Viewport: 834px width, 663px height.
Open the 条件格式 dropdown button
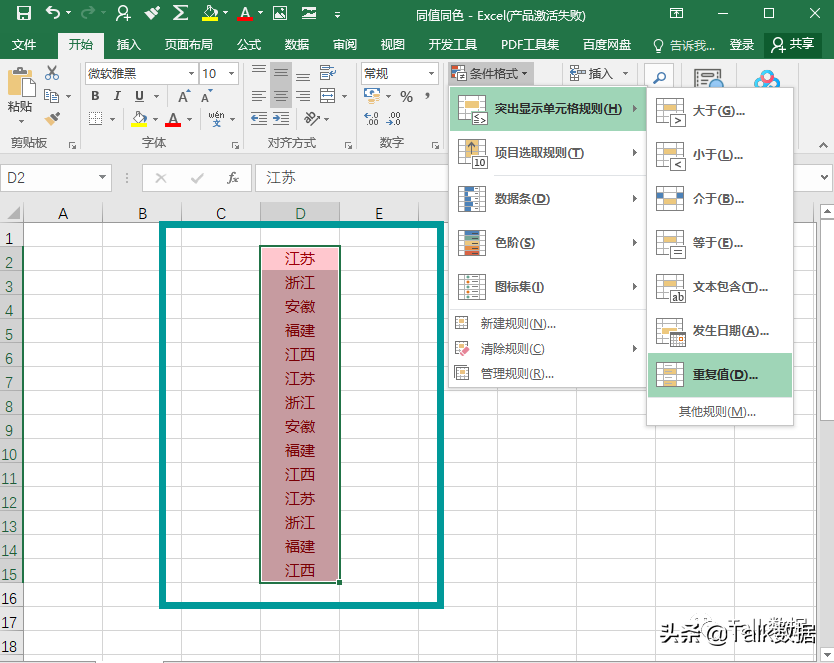490,73
